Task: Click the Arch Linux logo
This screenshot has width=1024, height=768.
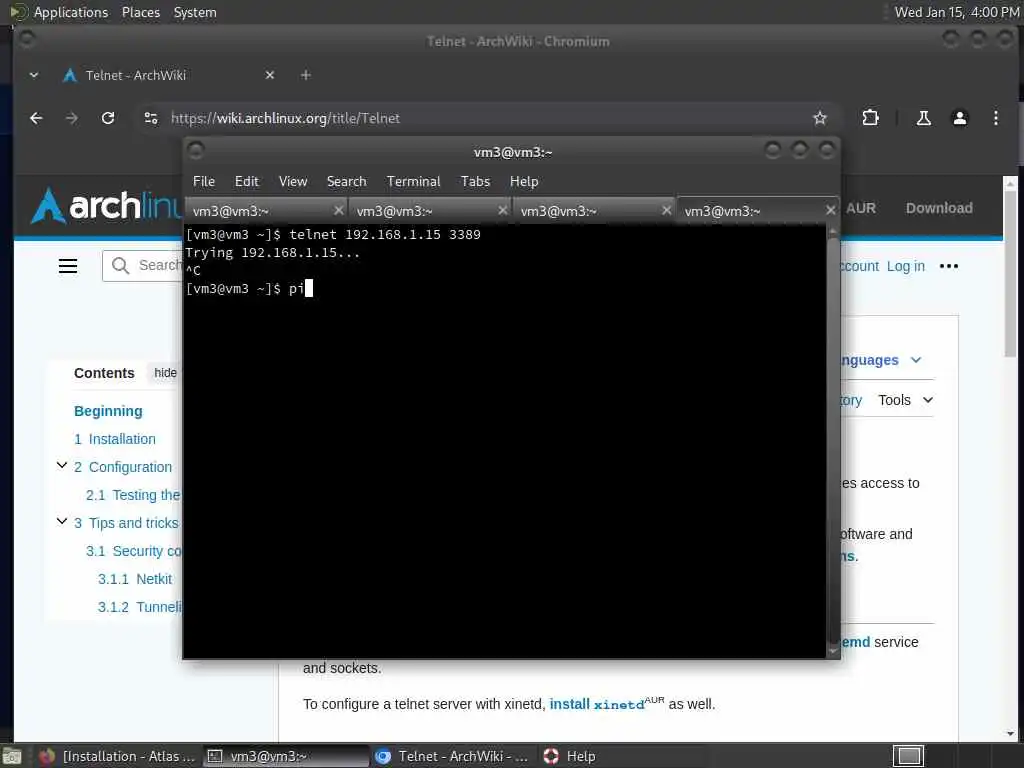Action: coord(104,206)
